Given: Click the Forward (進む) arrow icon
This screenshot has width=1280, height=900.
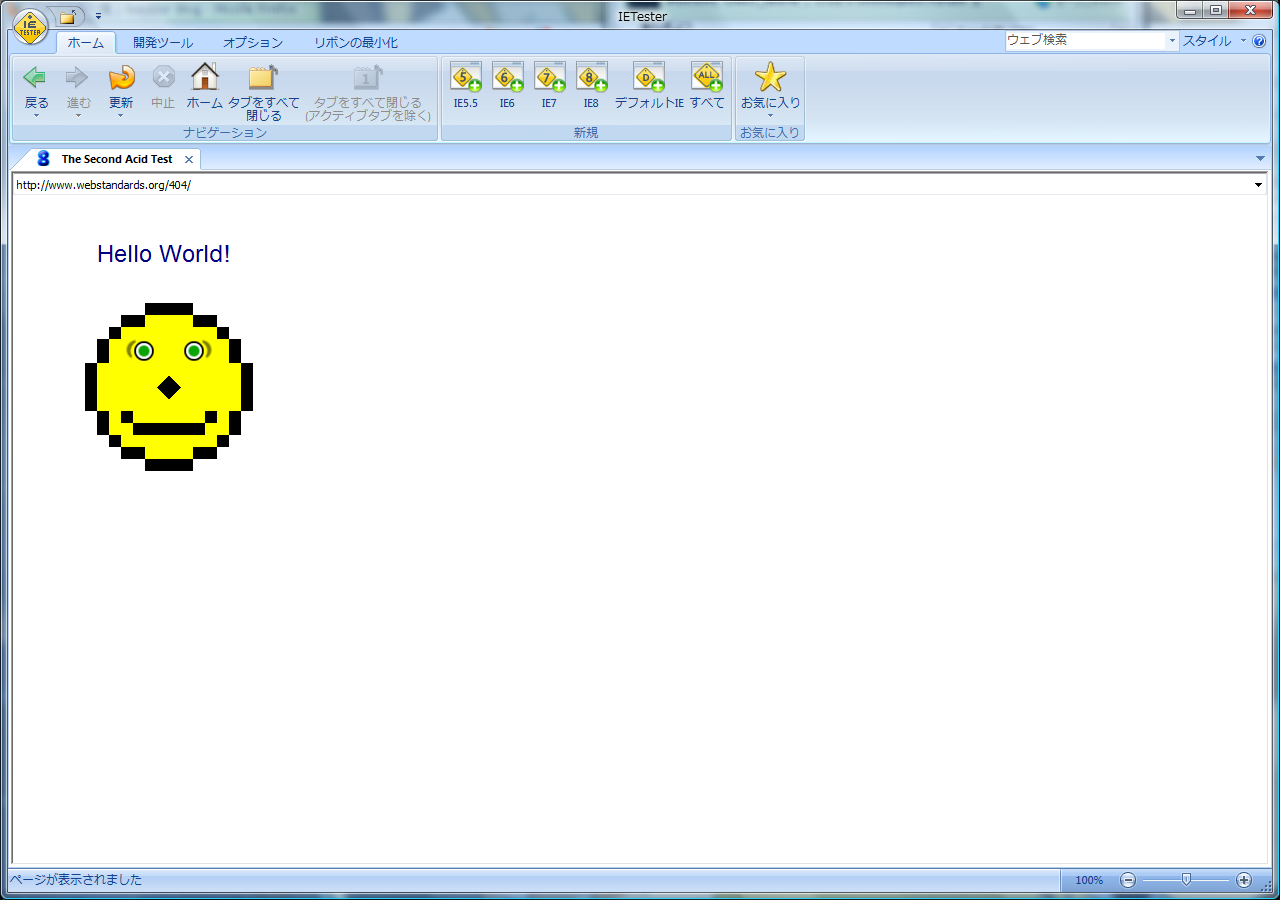Looking at the screenshot, I should [x=78, y=77].
